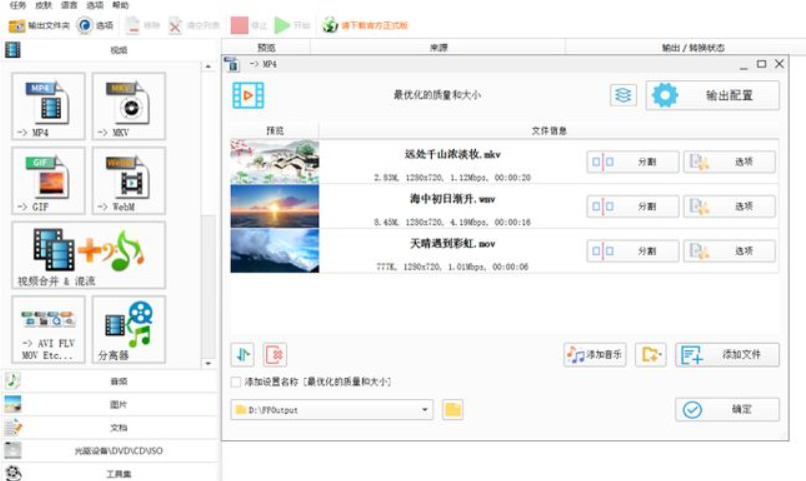Click the 选项 toolbar button
The width and height of the screenshot is (806, 481).
(x=95, y=25)
